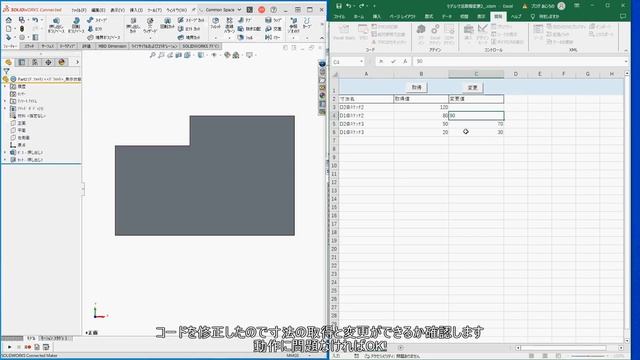Viewport: 640px width, 360px height.
Task: Collapse the Excel ribbon arrow
Action: pyautogui.click(x=626, y=50)
